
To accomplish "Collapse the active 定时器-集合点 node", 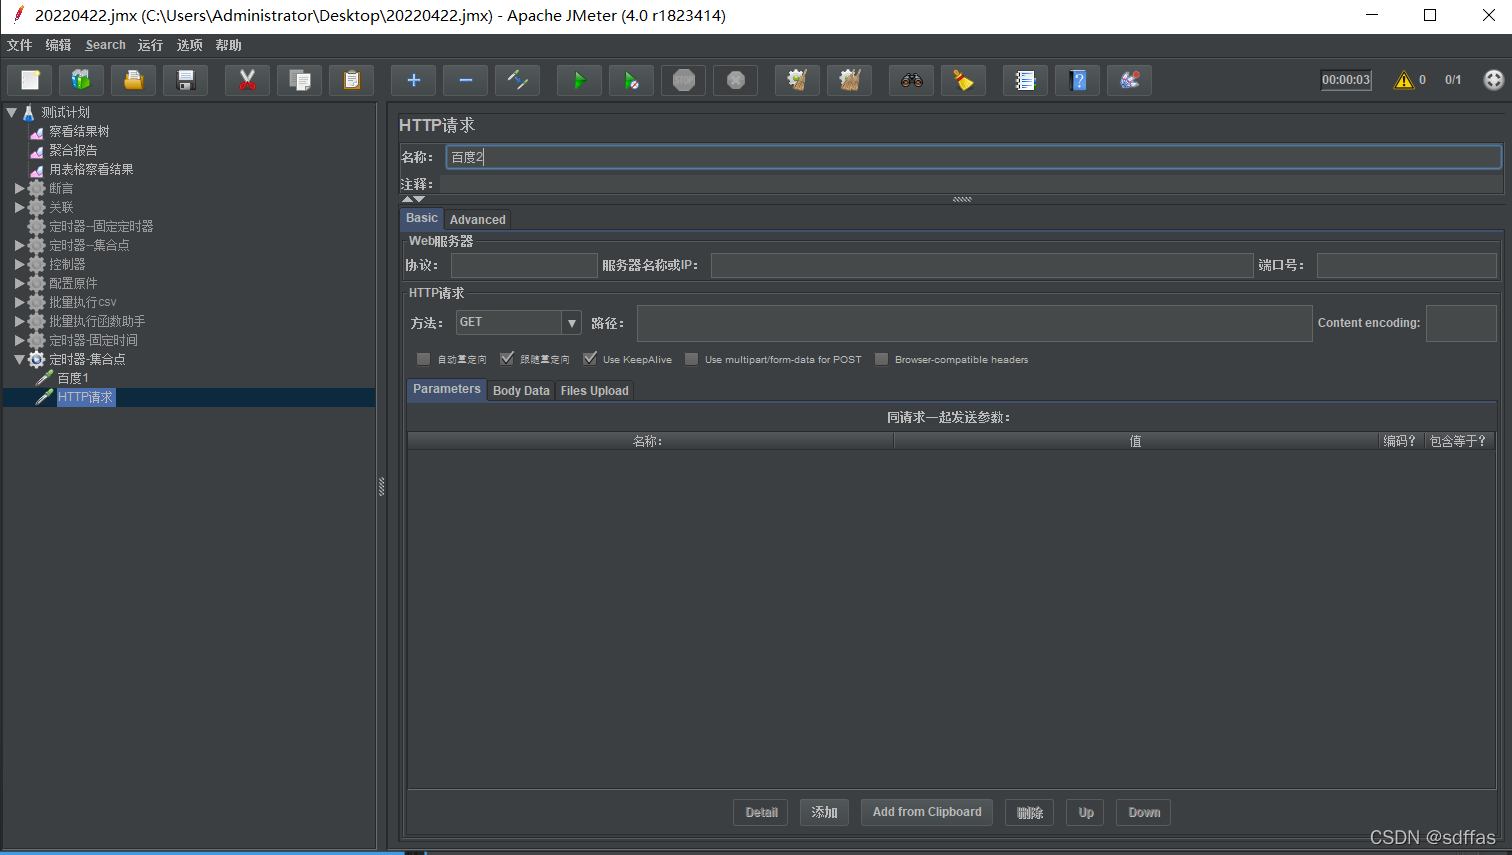I will tap(19, 359).
